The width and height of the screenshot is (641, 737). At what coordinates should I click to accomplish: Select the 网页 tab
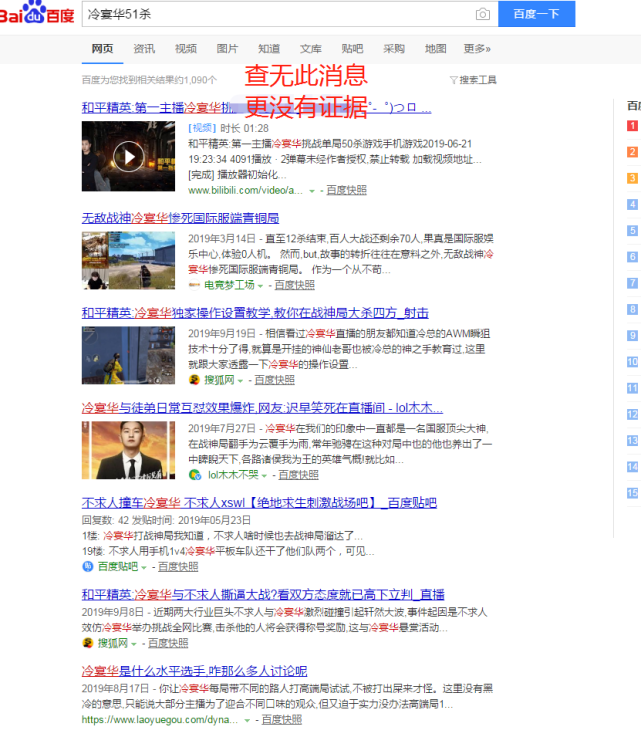tap(102, 49)
